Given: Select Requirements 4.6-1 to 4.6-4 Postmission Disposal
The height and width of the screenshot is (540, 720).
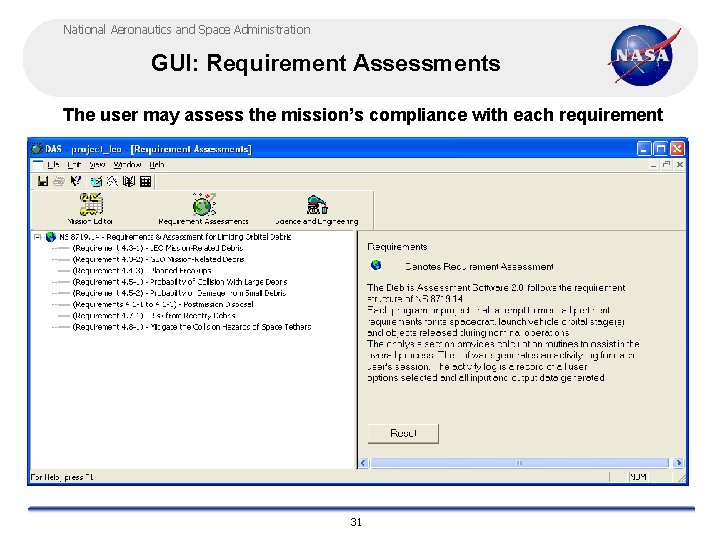Looking at the screenshot, I should pos(163,304).
